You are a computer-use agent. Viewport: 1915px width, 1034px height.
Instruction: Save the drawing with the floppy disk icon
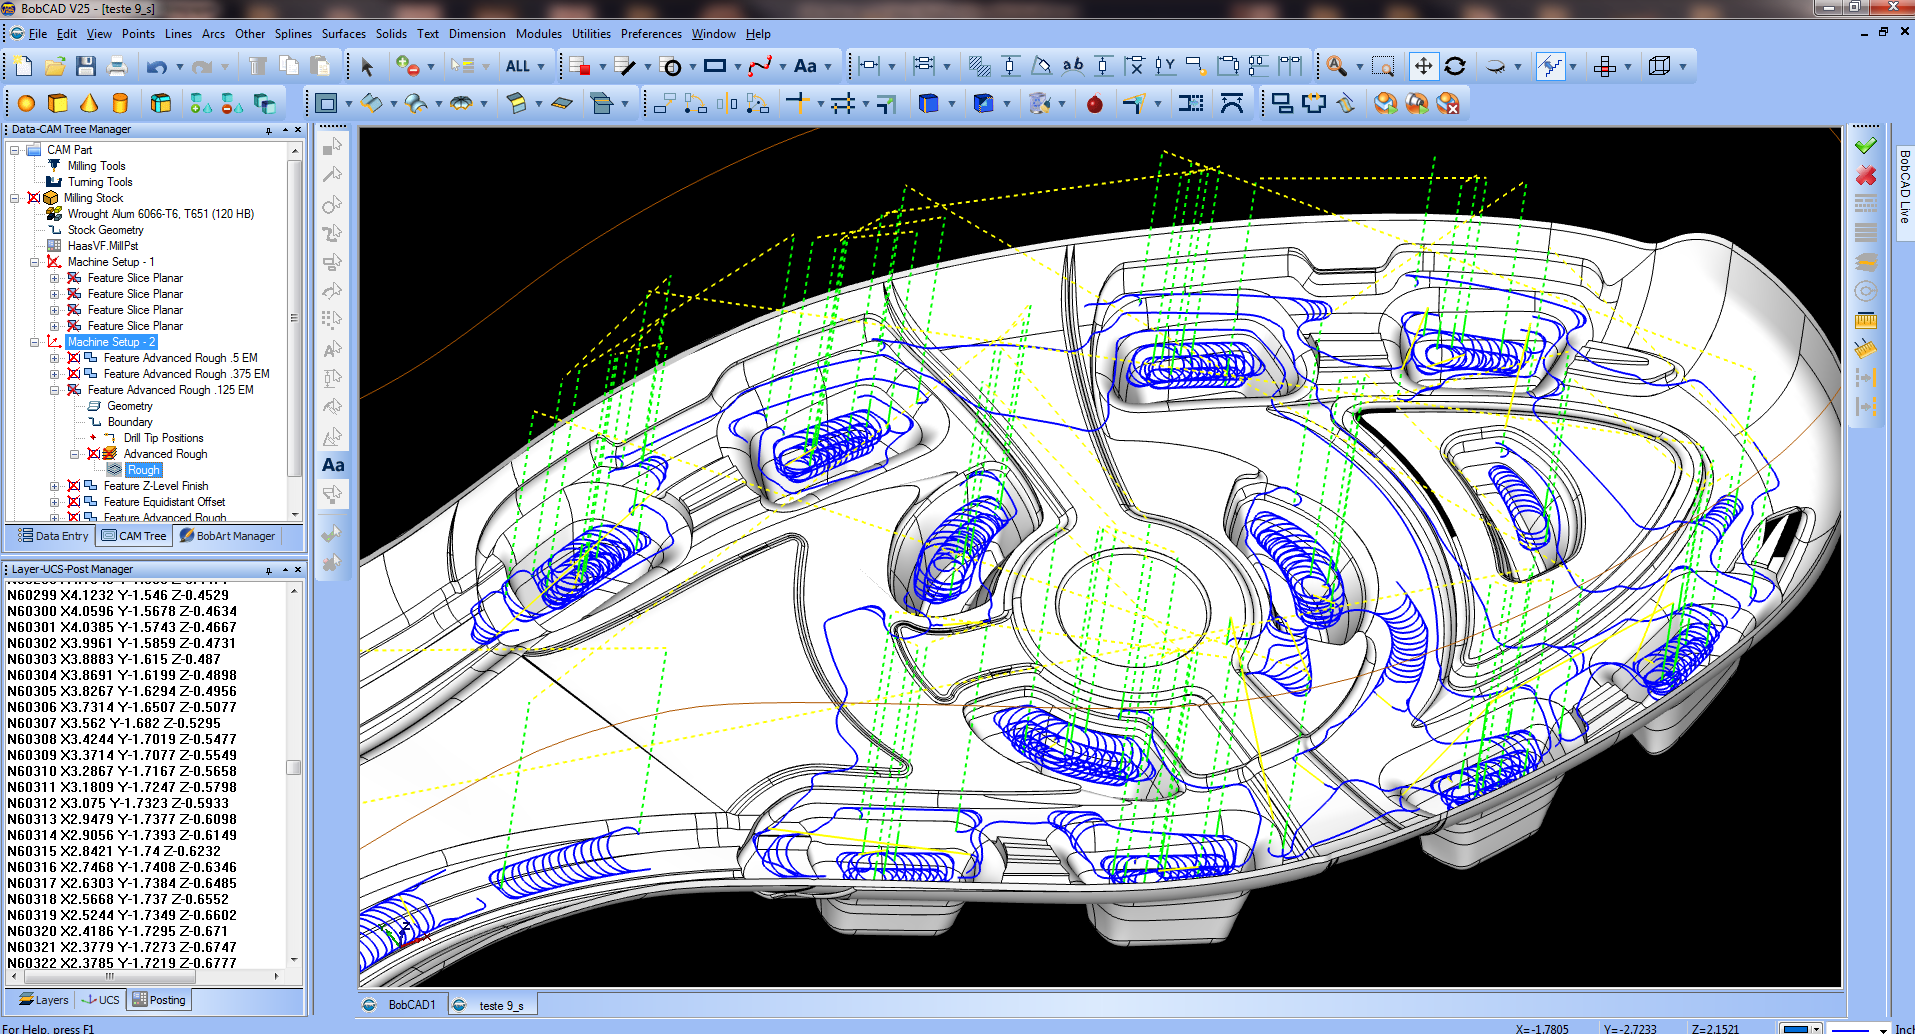86,67
